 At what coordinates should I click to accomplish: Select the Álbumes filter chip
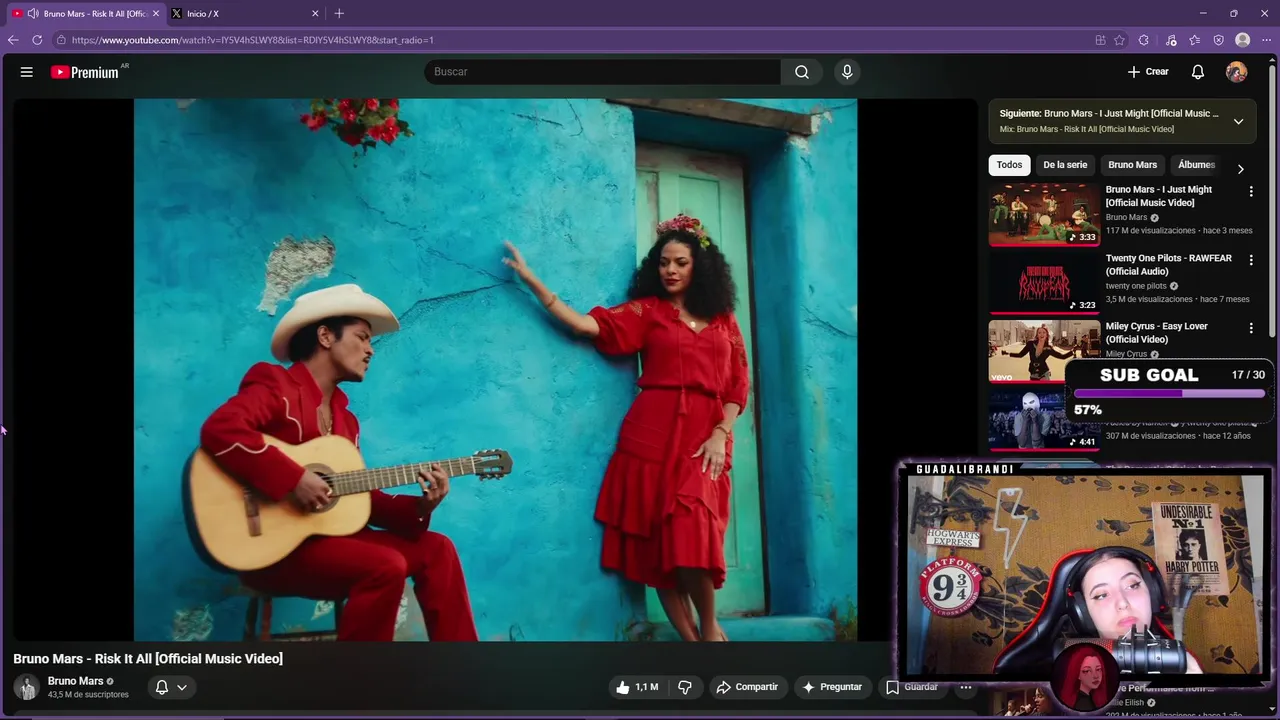[x=1196, y=165]
